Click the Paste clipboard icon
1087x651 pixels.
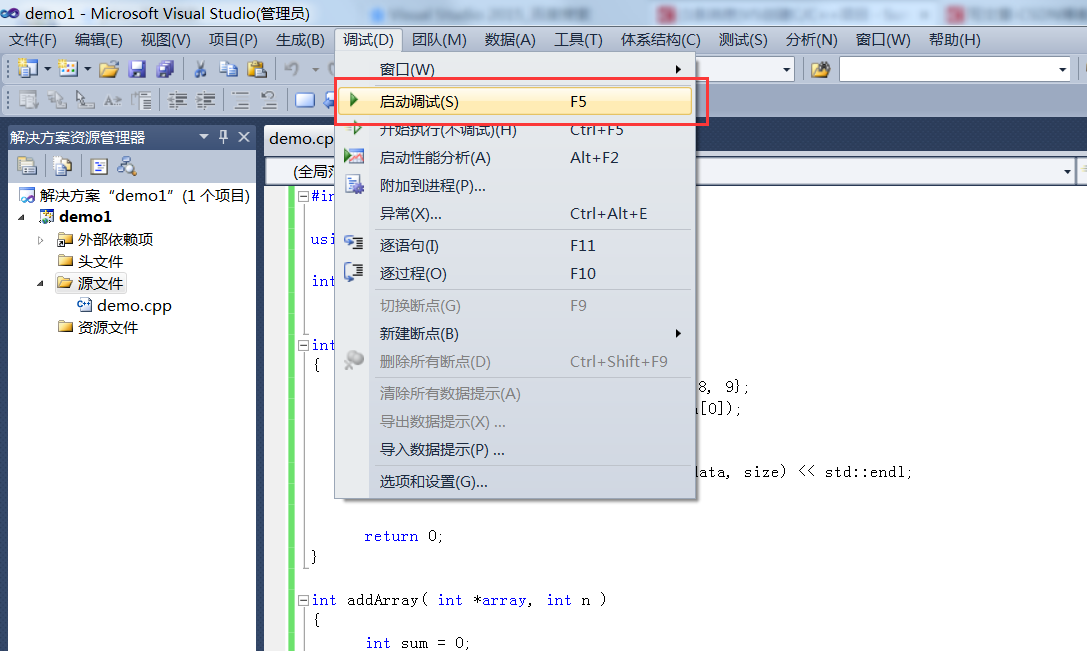click(x=256, y=69)
